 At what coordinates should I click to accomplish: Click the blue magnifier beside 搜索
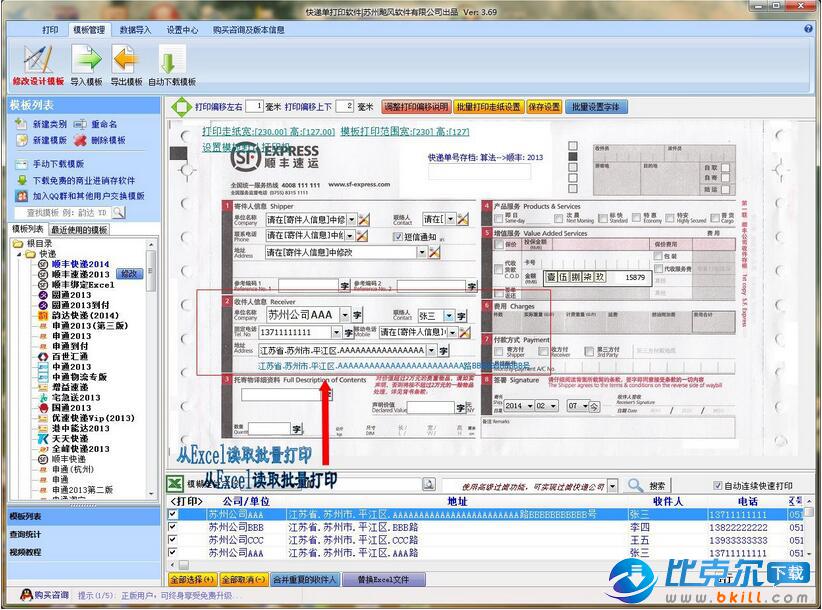[635, 485]
